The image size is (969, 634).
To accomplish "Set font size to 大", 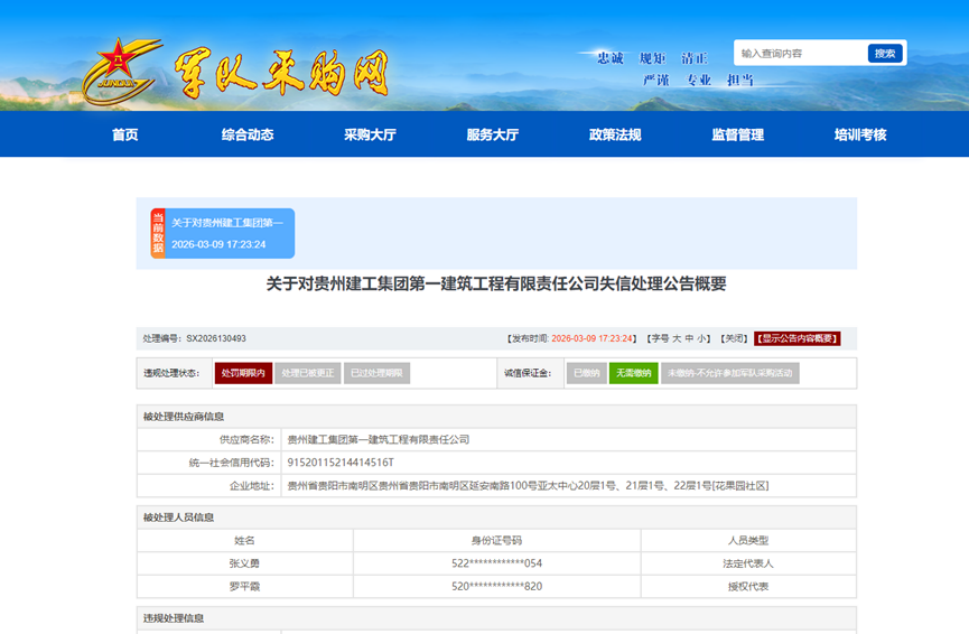I will coord(676,339).
